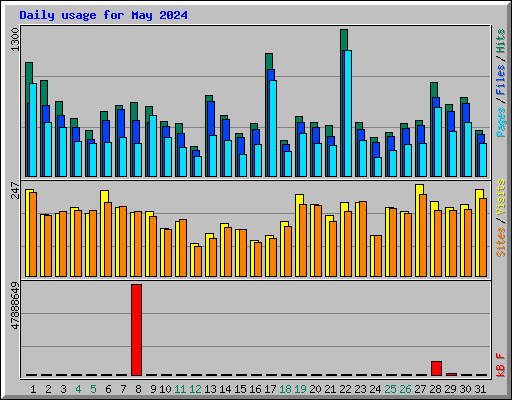The width and height of the screenshot is (512, 400).
Task: Click day 22 on the x-axis
Action: coord(345,389)
